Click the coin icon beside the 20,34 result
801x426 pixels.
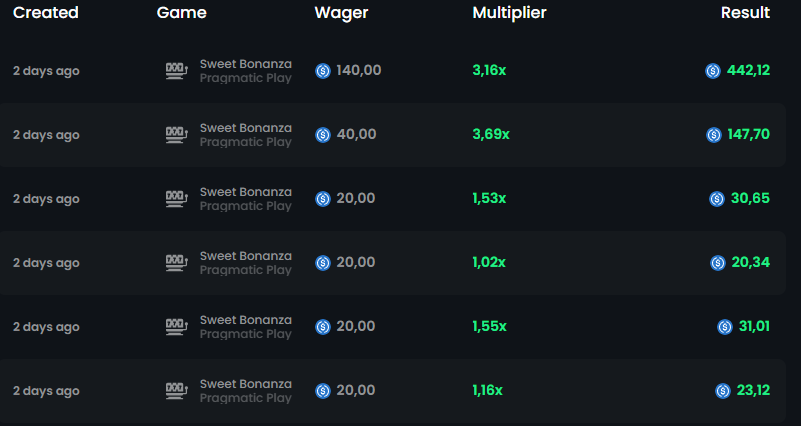(718, 263)
